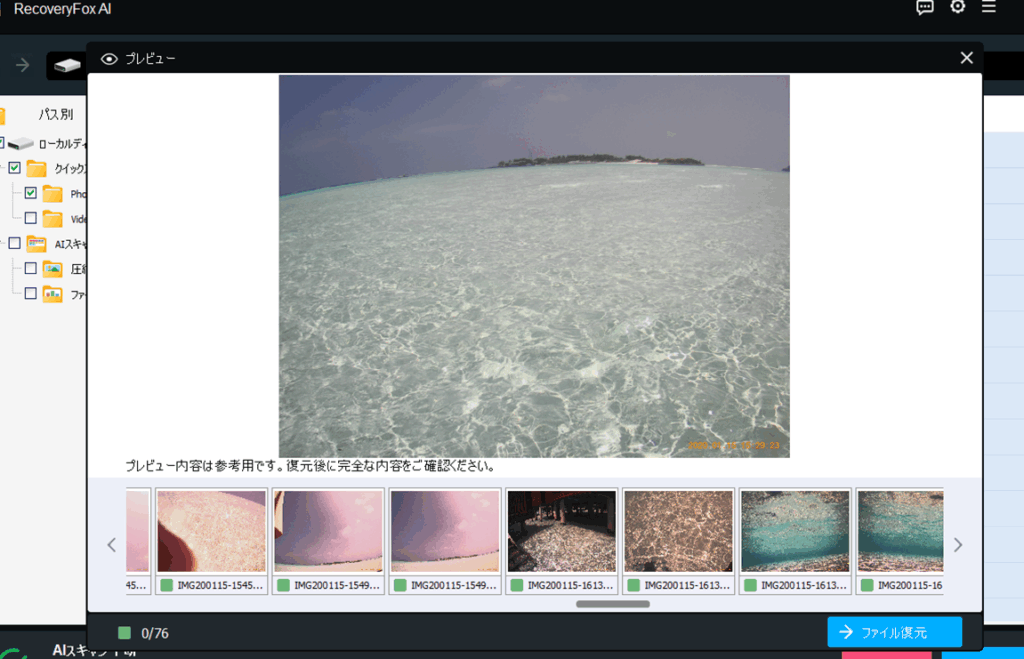Click the disk drive icon in path bar

67,66
